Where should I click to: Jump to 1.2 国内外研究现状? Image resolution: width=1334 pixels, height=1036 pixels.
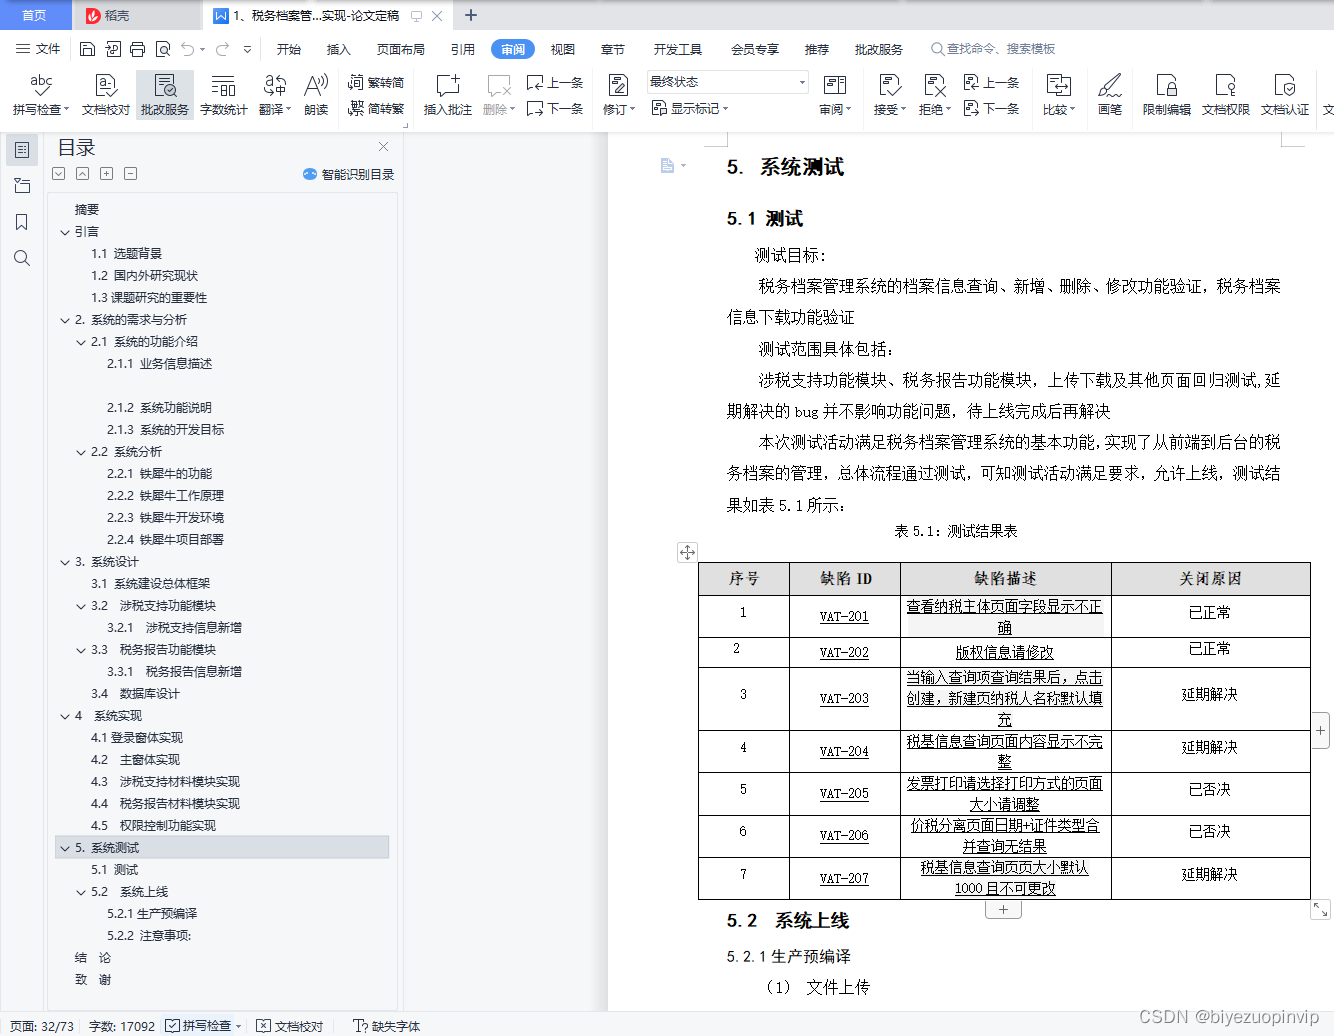click(x=145, y=276)
